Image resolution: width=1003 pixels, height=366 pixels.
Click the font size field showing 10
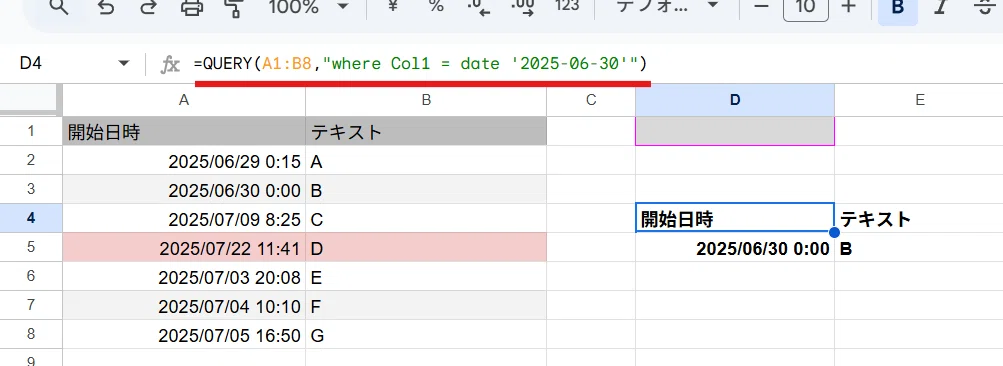(806, 8)
